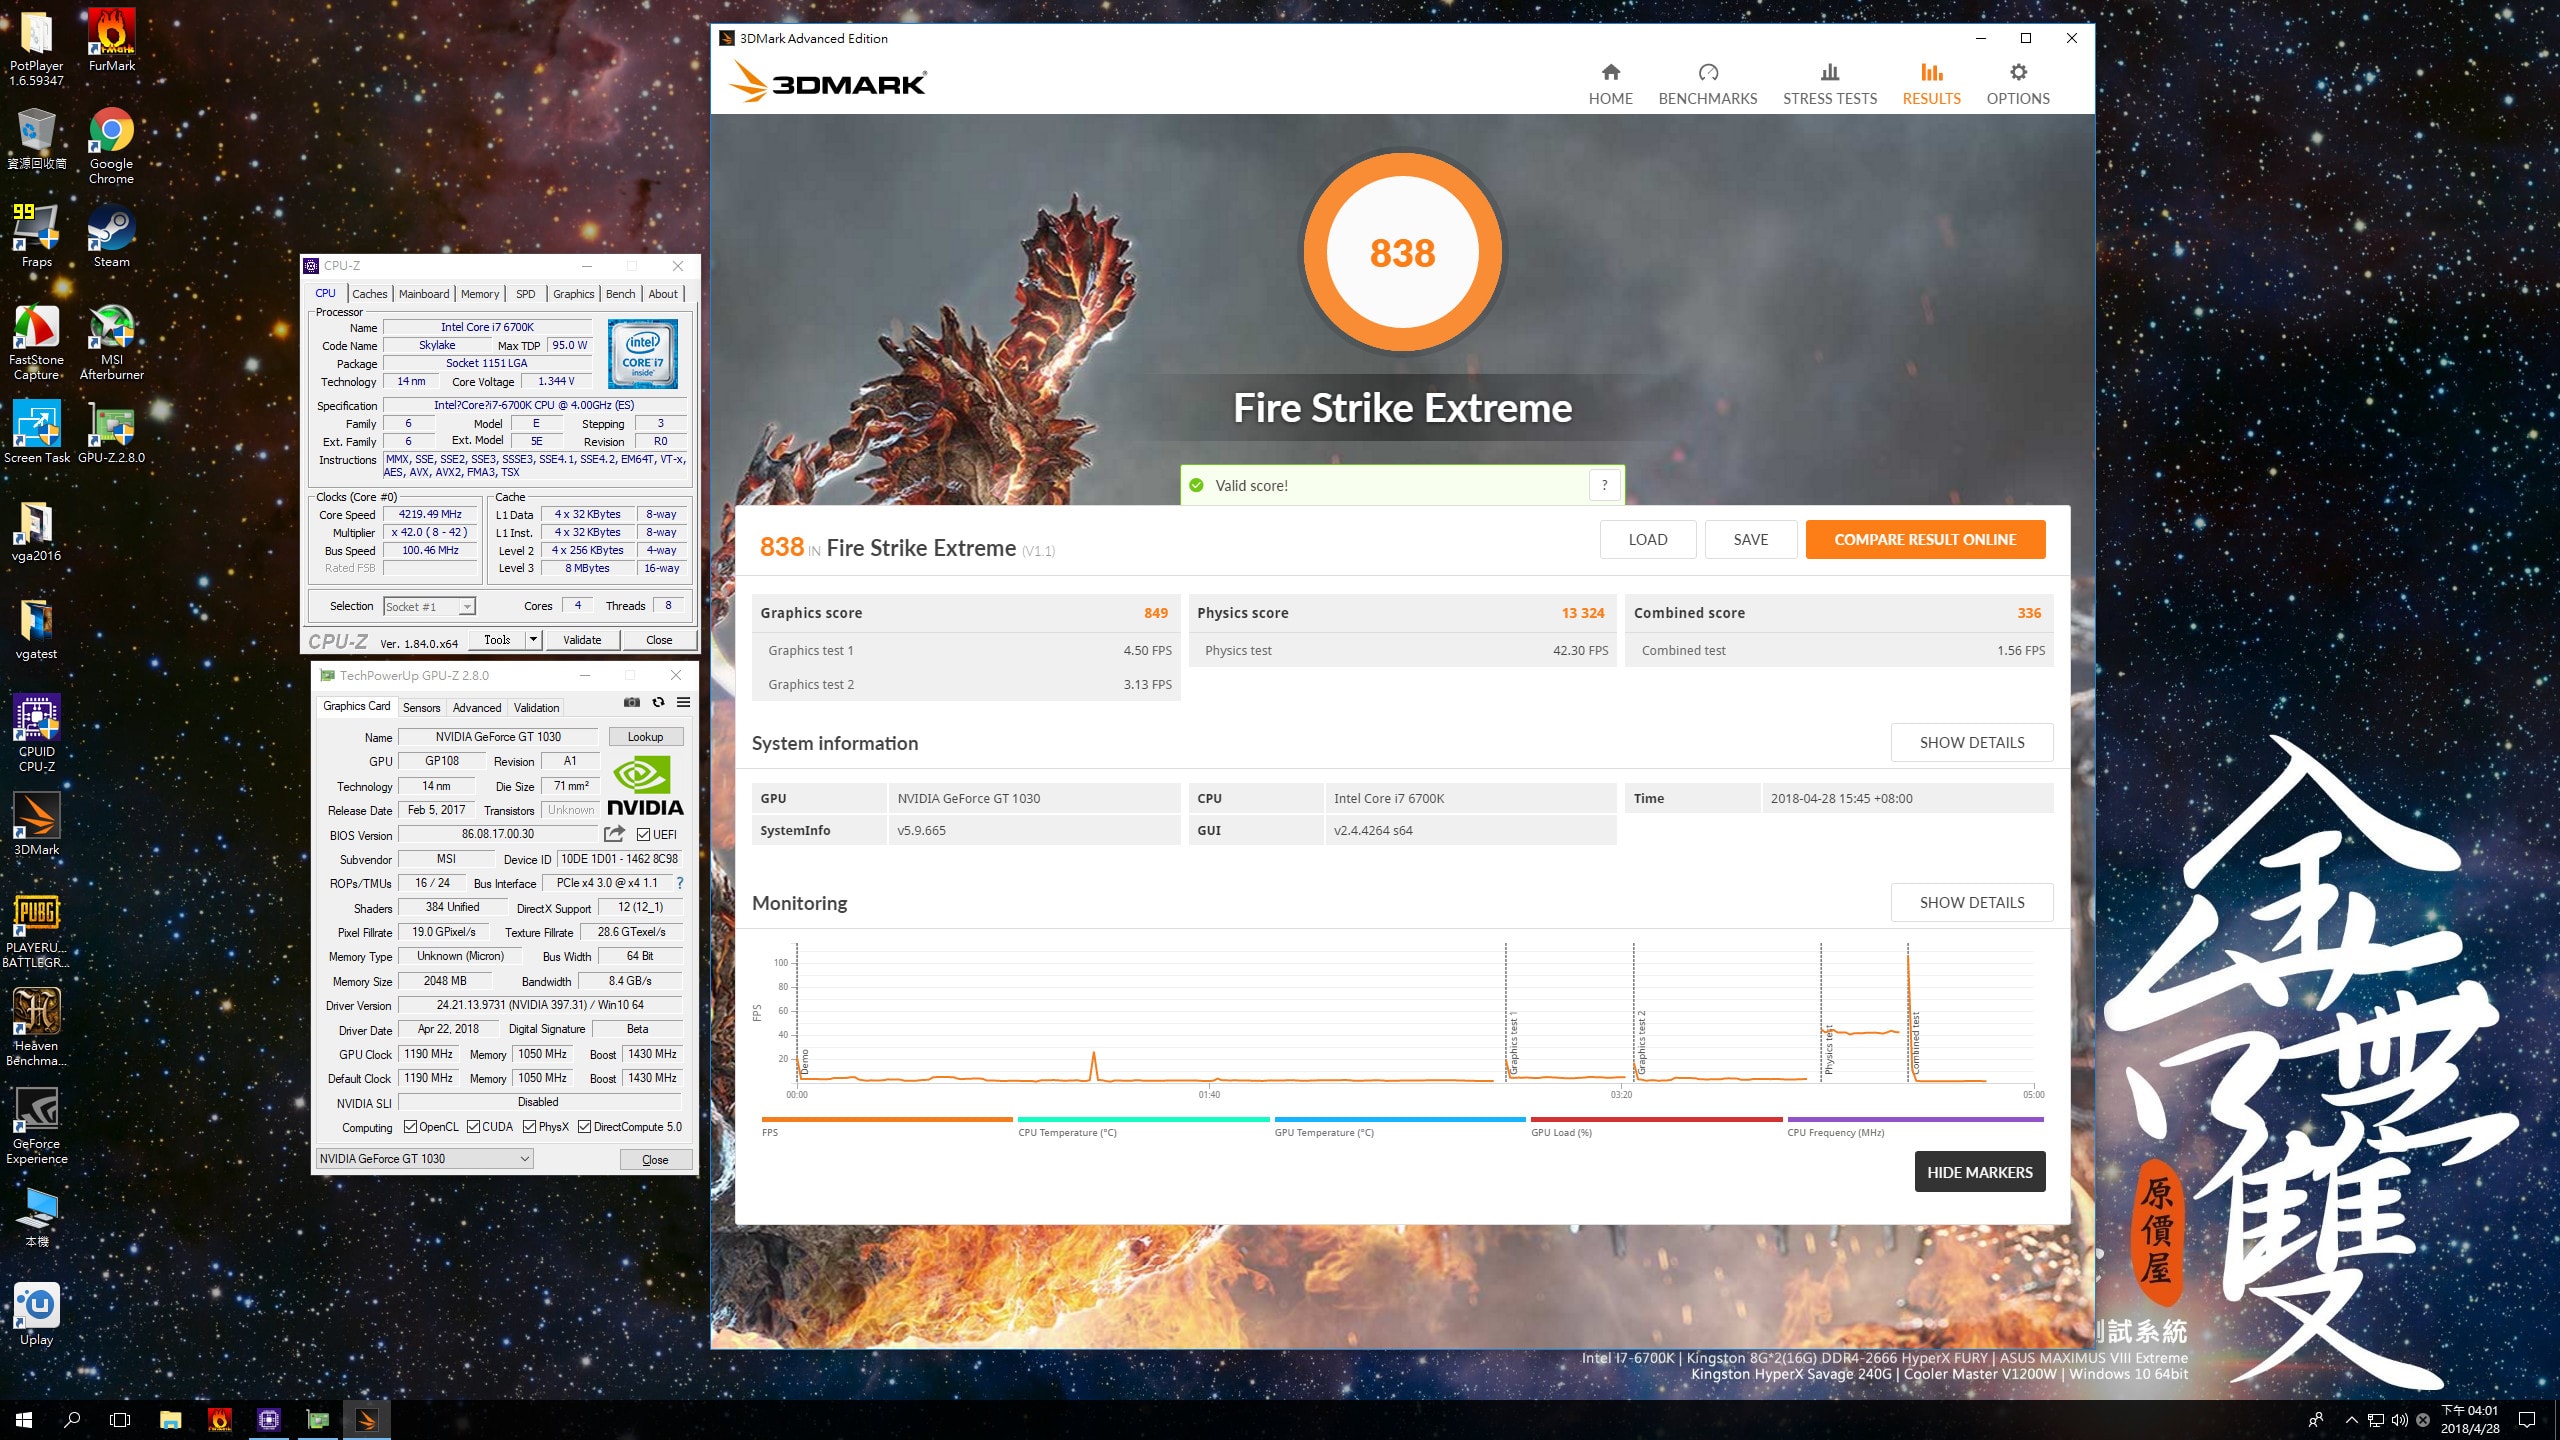Toggle the OpenCL checkbox in GPU-Z
The height and width of the screenshot is (1440, 2560).
[410, 1127]
